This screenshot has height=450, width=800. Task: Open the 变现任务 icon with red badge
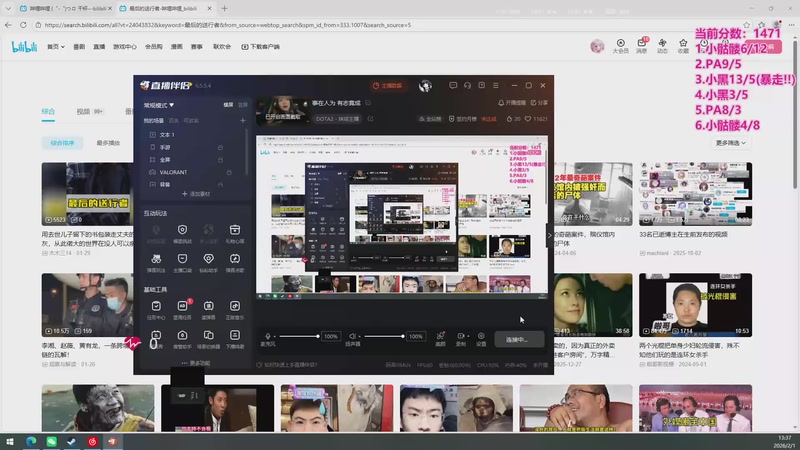point(182,306)
